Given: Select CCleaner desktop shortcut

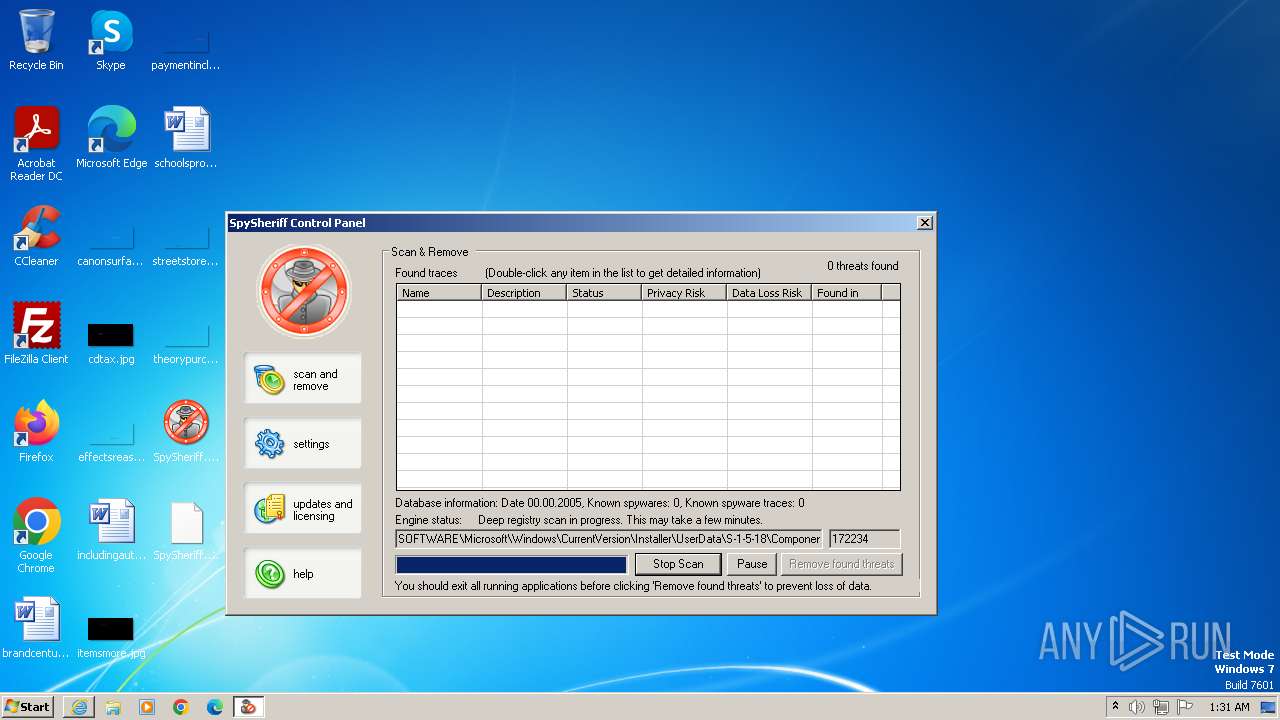Looking at the screenshot, I should (x=36, y=236).
